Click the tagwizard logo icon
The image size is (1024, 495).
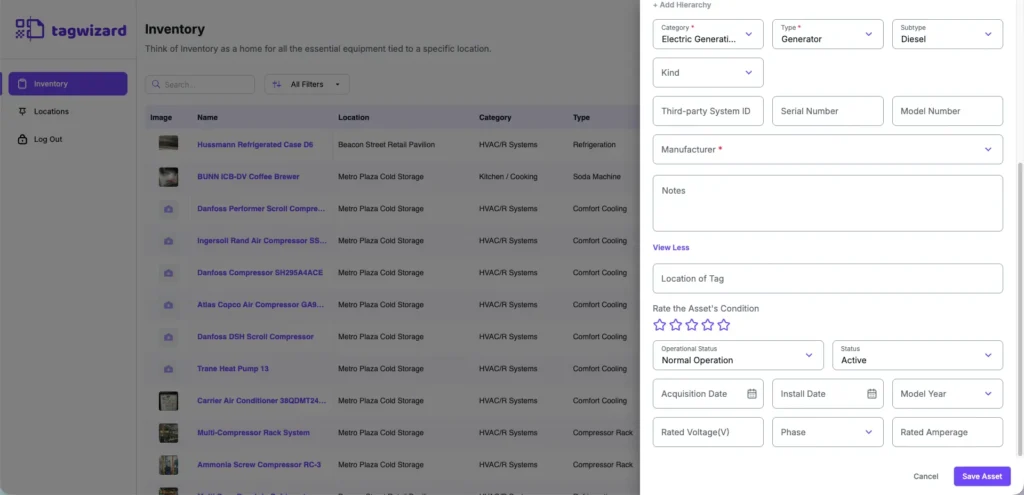point(30,30)
